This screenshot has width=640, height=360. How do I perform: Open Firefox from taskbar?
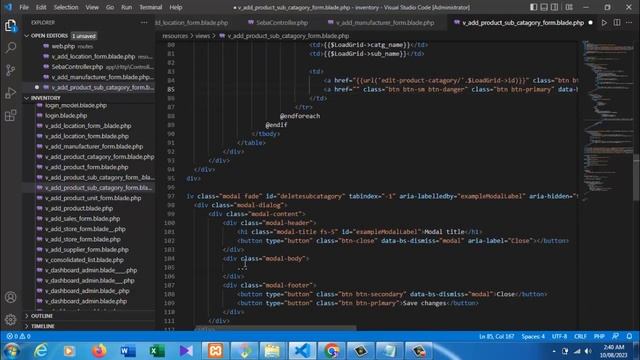coord(99,351)
